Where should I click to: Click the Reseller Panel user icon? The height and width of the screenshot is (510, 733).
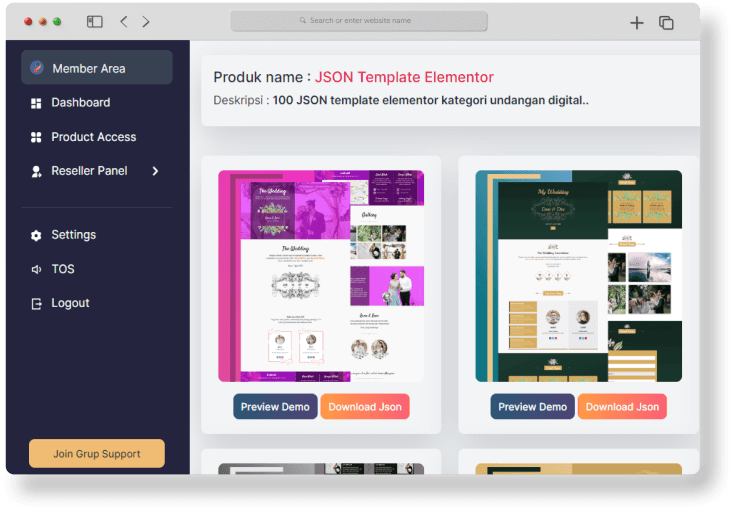36,171
